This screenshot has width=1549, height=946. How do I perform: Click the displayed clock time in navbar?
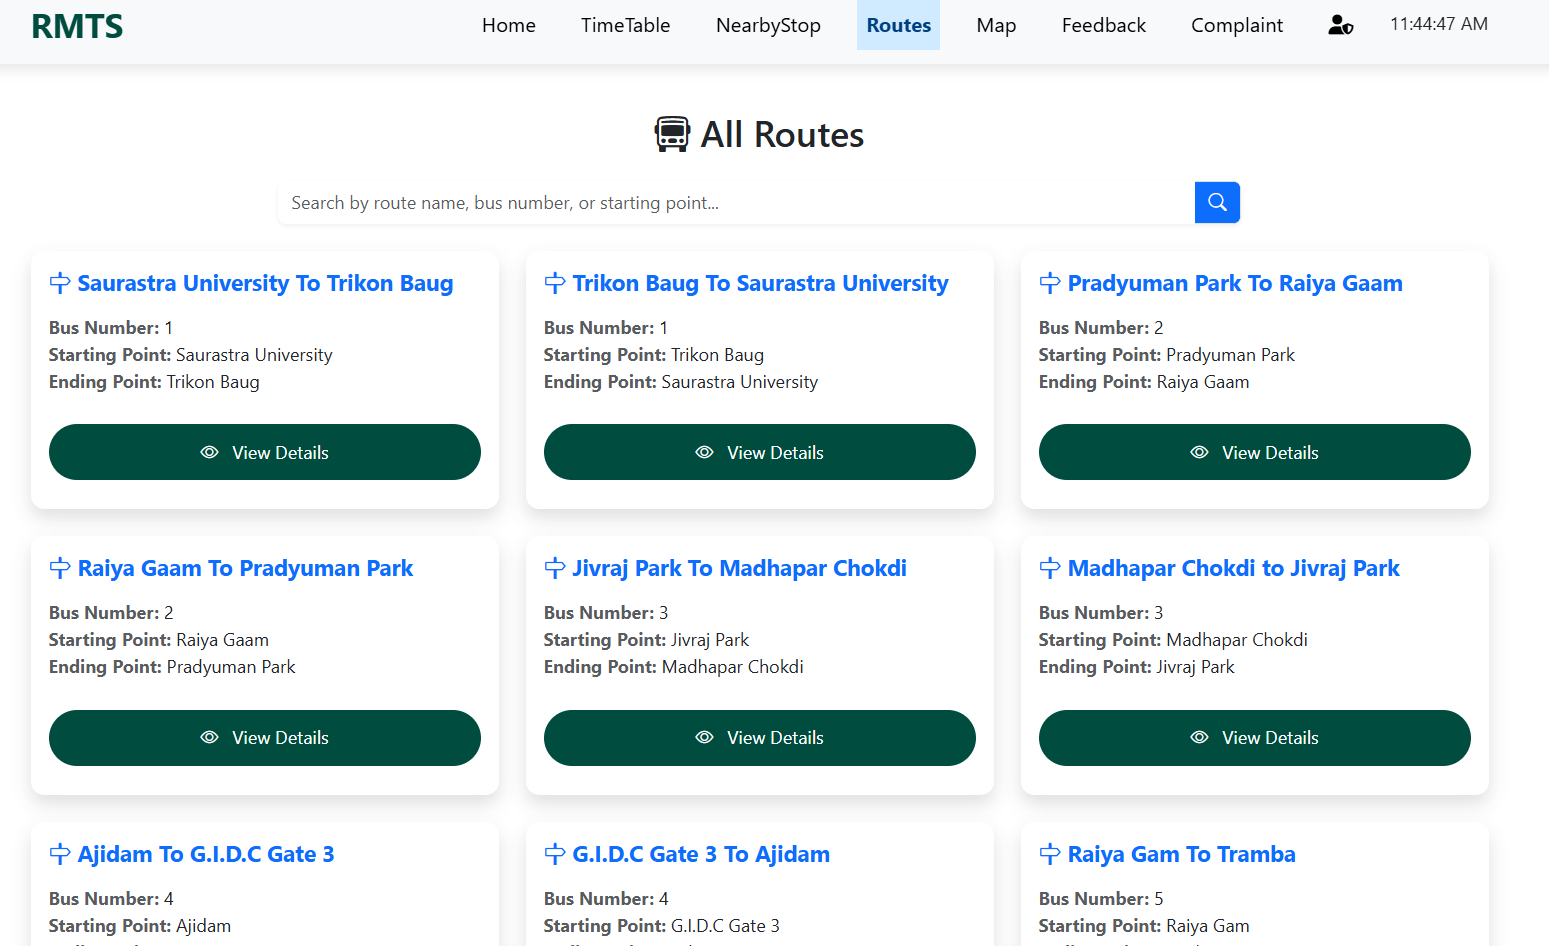click(1438, 23)
